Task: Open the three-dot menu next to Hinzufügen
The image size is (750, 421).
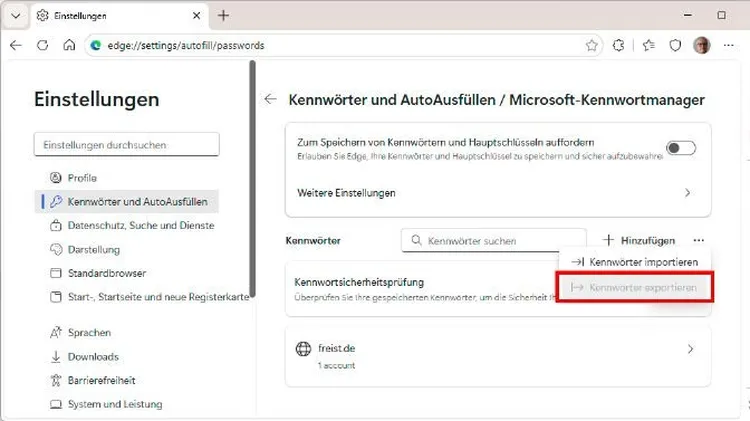Action: (x=698, y=240)
